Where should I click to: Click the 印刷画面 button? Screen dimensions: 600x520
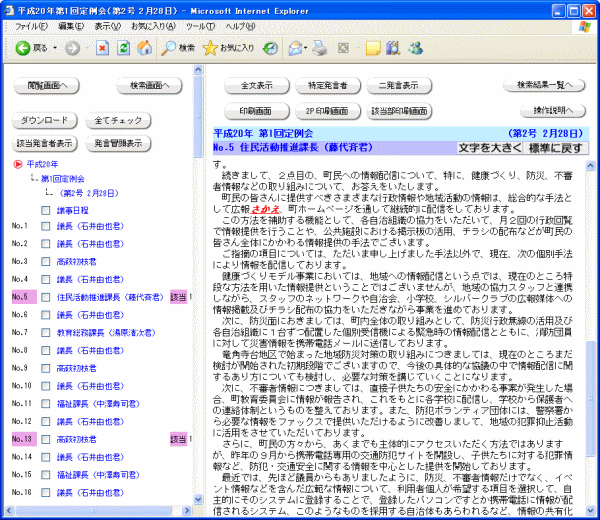pos(256,111)
